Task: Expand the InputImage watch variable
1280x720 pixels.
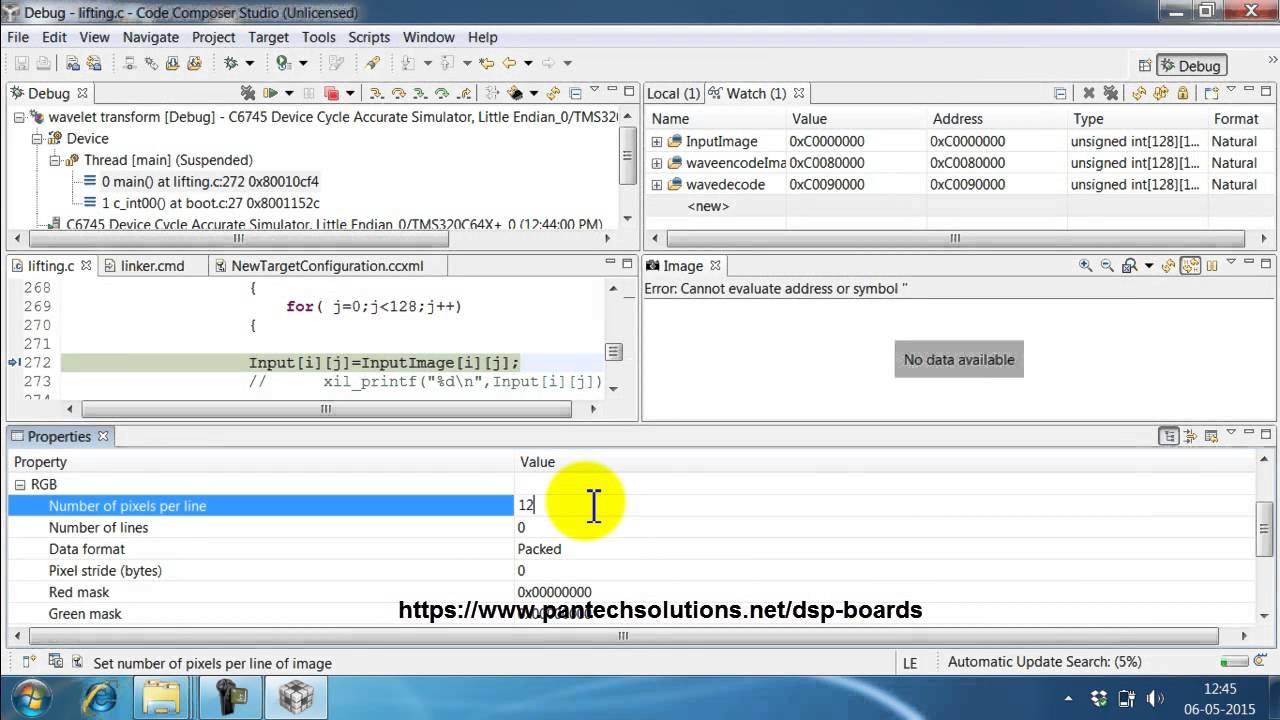Action: [657, 142]
